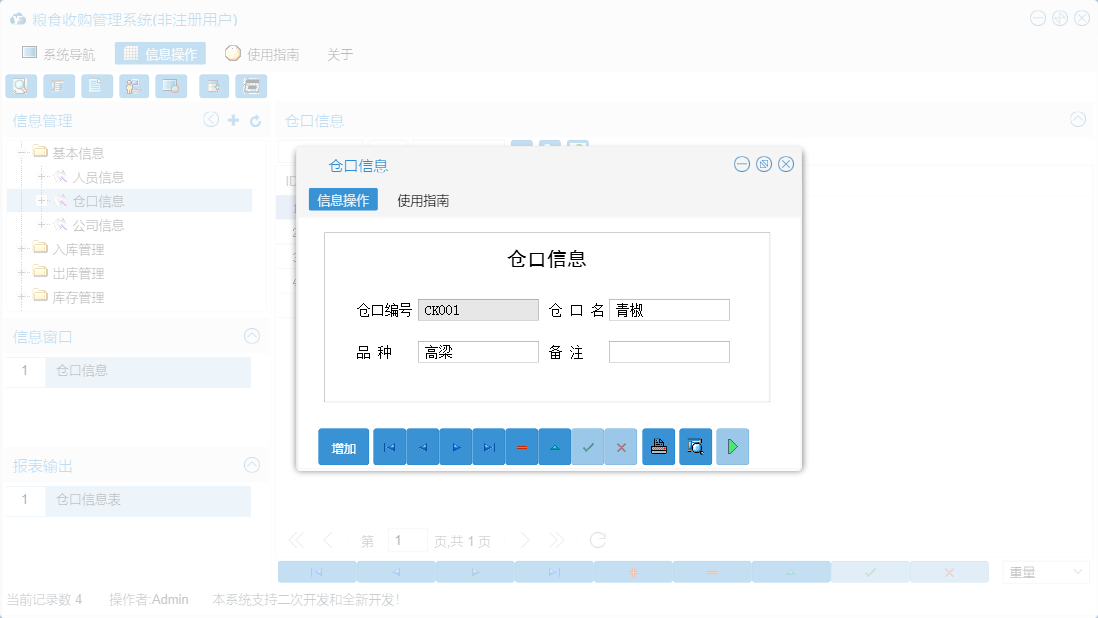This screenshot has height=618, width=1098.
Task: Print the warehouse record using the printer icon
Action: pos(658,447)
